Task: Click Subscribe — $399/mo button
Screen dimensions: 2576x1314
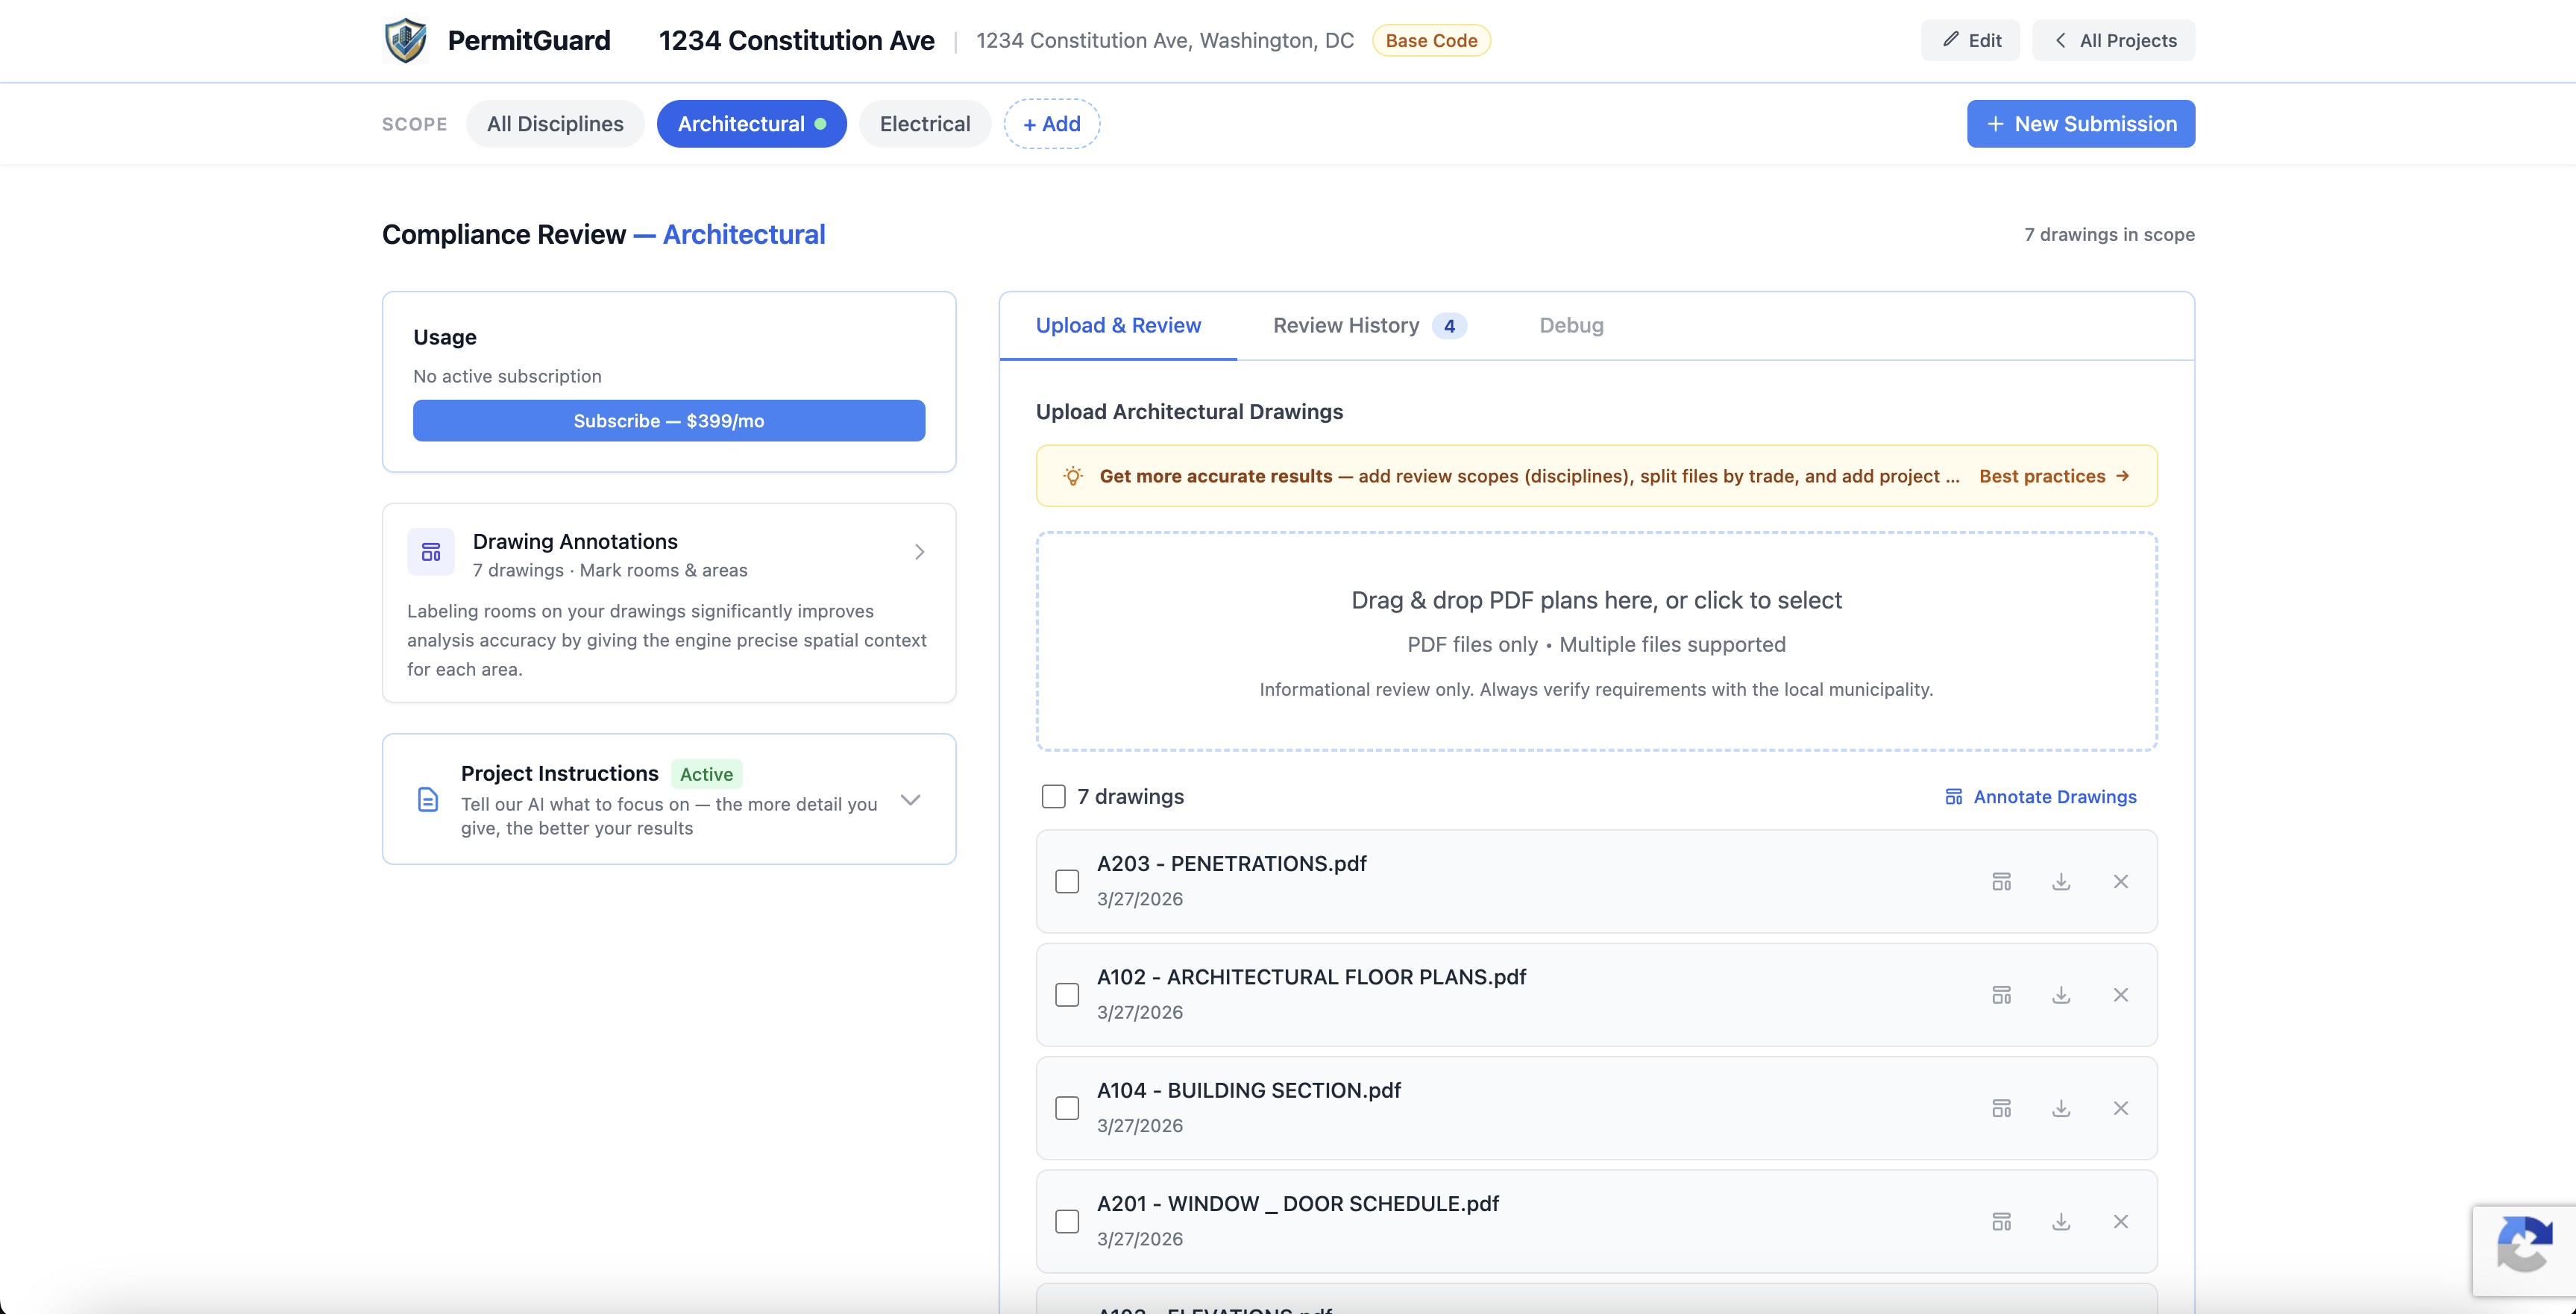Action: (669, 421)
